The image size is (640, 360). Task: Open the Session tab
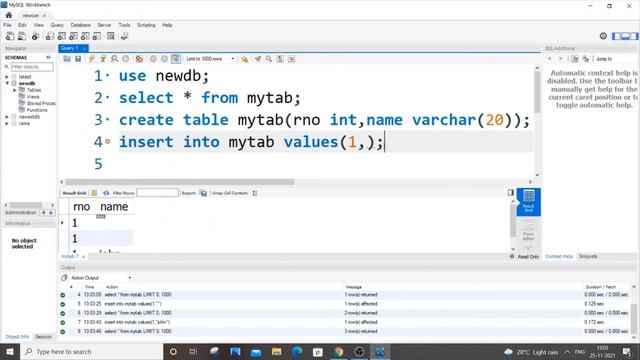[43, 337]
